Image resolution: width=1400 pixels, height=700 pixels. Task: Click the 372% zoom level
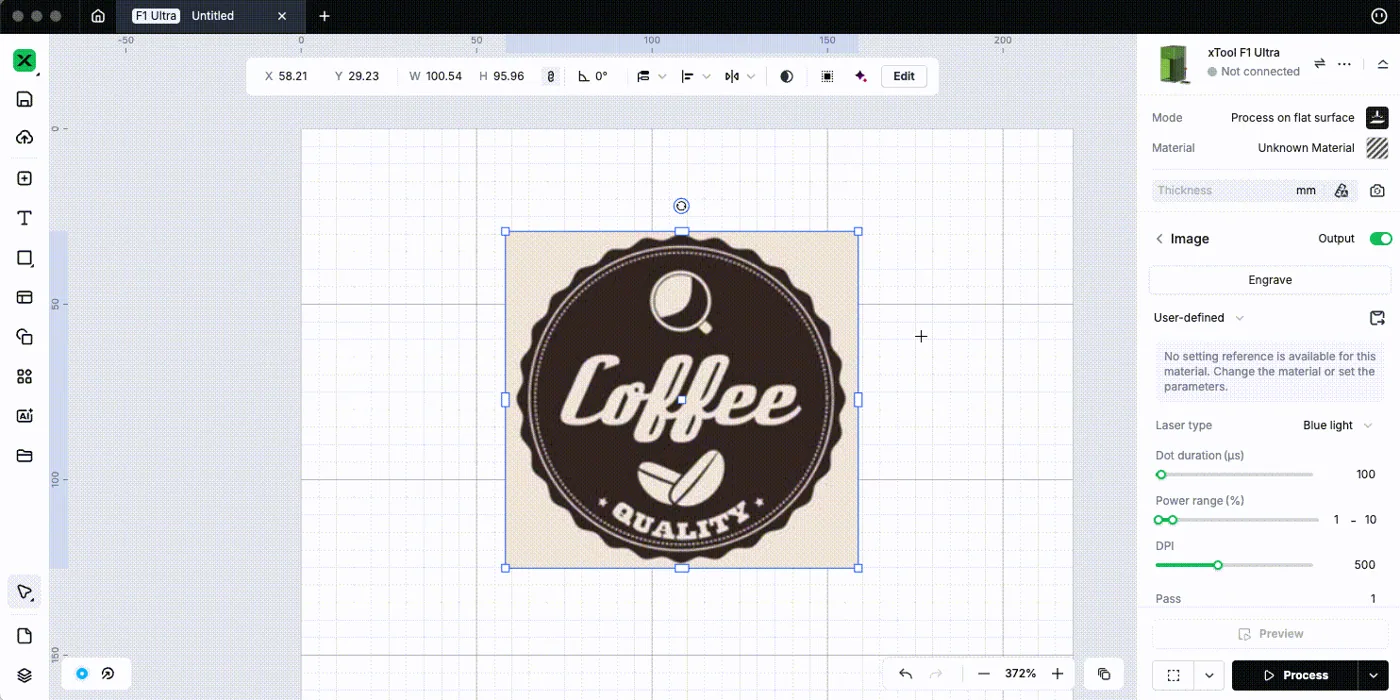coord(1020,674)
